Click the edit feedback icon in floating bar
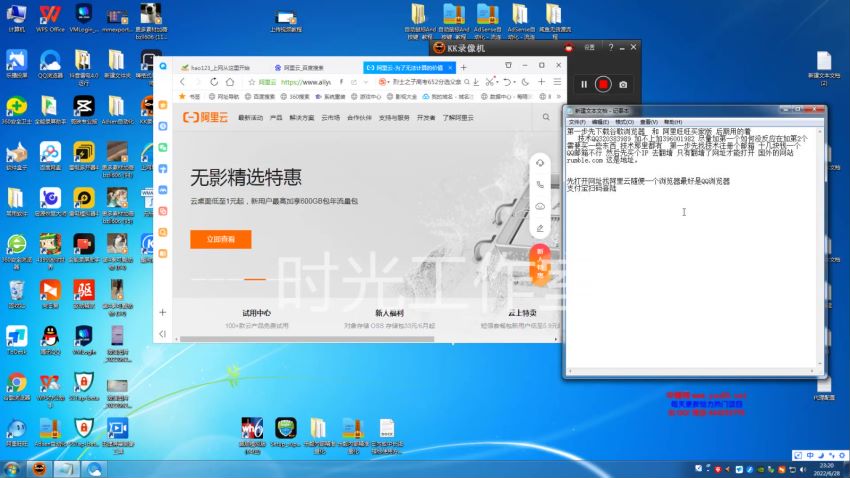 (x=540, y=228)
